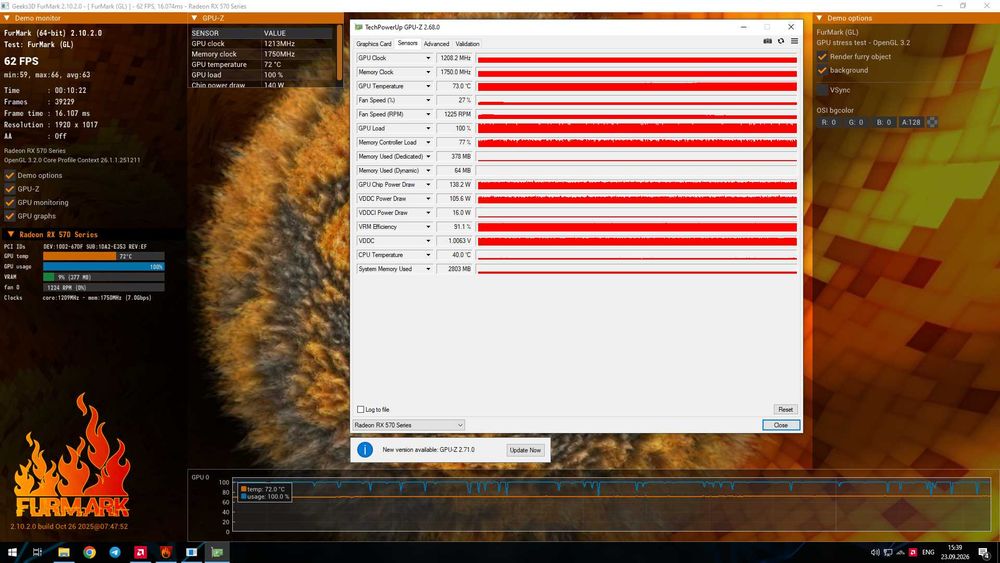Switch to FurMark via its taskbar flame icon
Screen dimensions: 1000x563
[x=166, y=552]
